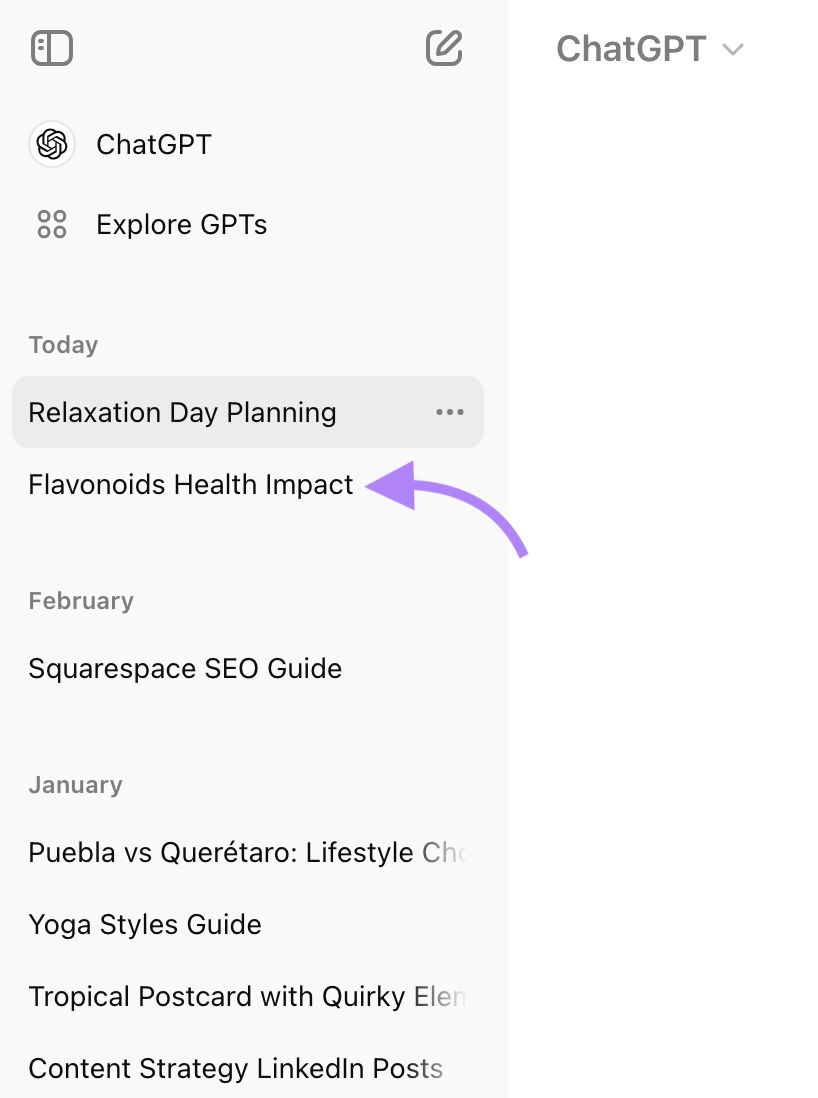This screenshot has width=818, height=1098.
Task: Start a new chat with the compose icon
Action: pos(444,47)
